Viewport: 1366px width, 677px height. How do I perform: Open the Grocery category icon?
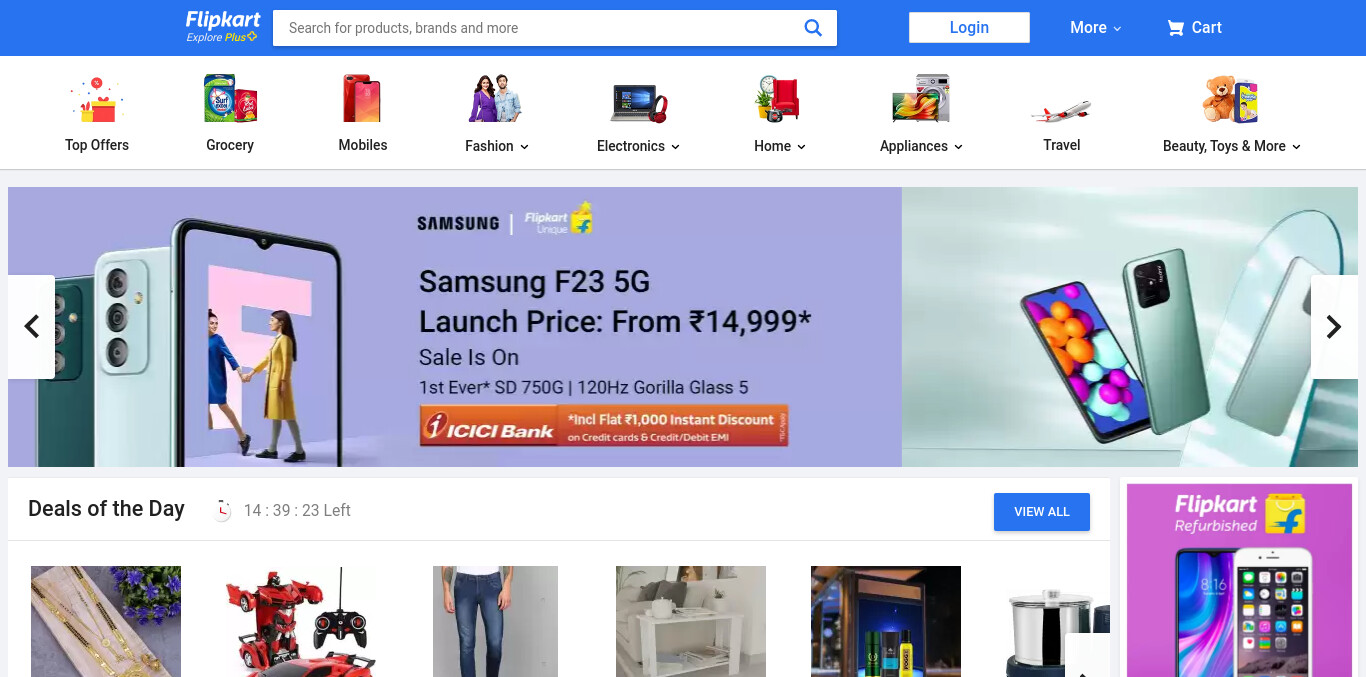pyautogui.click(x=230, y=99)
